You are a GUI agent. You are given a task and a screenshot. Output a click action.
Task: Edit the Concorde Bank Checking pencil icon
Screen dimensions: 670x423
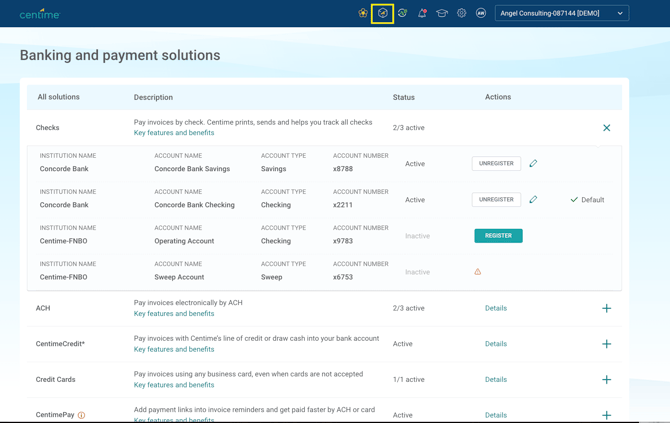(533, 200)
